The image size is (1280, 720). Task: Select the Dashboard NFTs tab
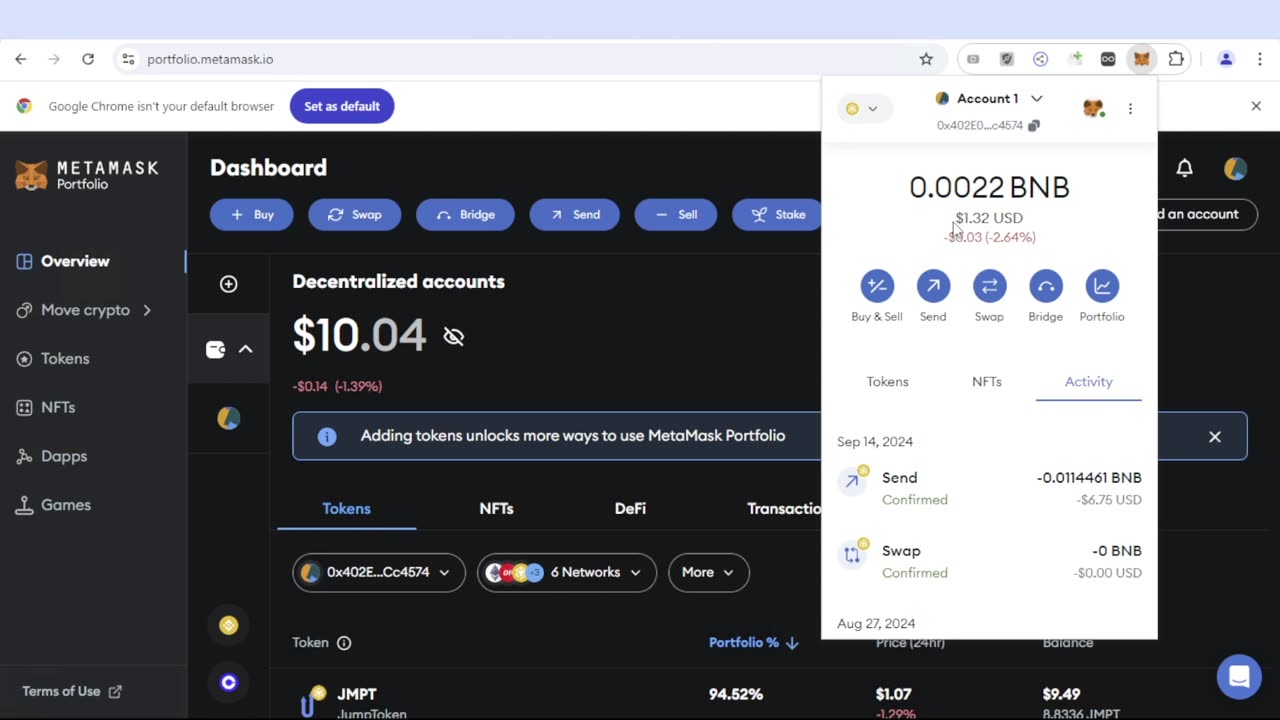click(x=496, y=509)
